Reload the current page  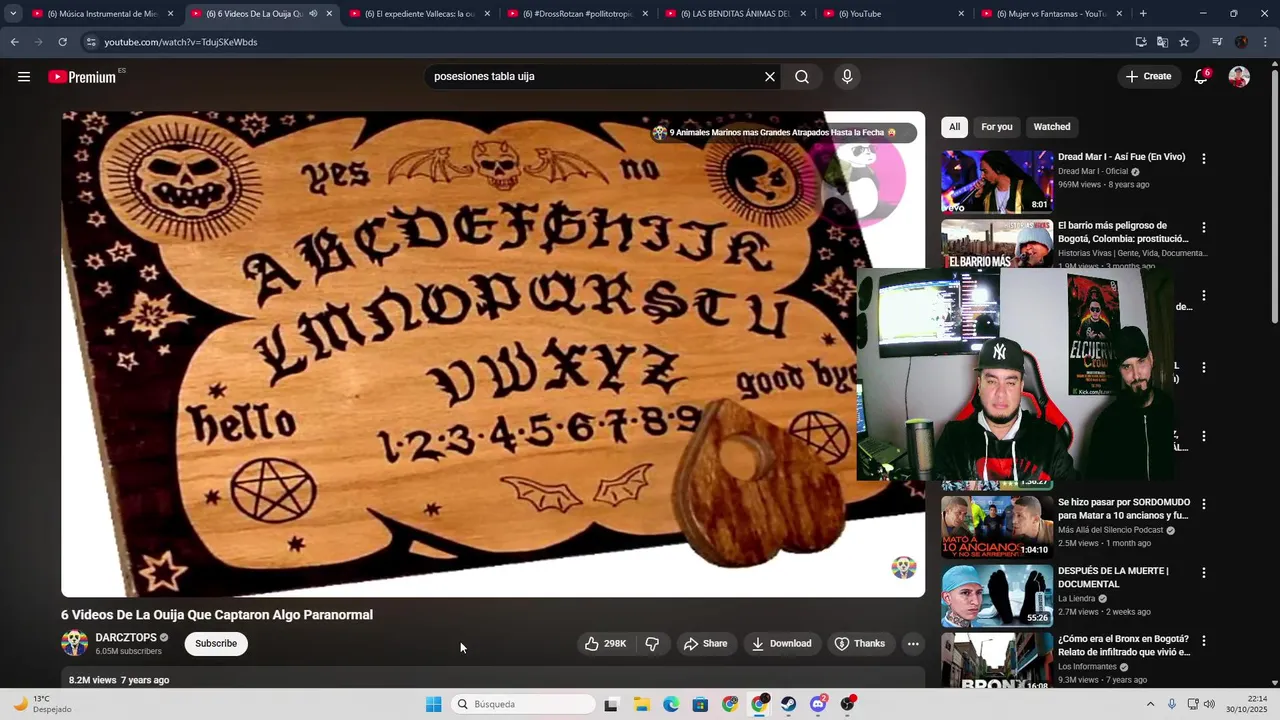62,42
